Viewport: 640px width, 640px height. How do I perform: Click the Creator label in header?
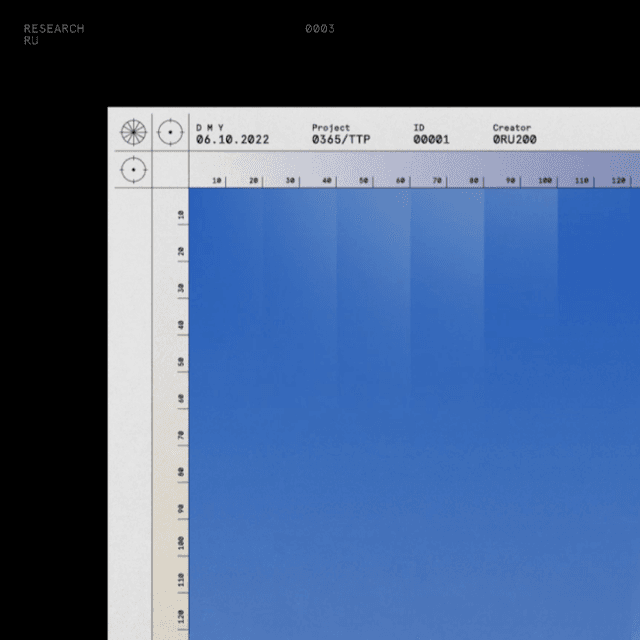coord(511,128)
